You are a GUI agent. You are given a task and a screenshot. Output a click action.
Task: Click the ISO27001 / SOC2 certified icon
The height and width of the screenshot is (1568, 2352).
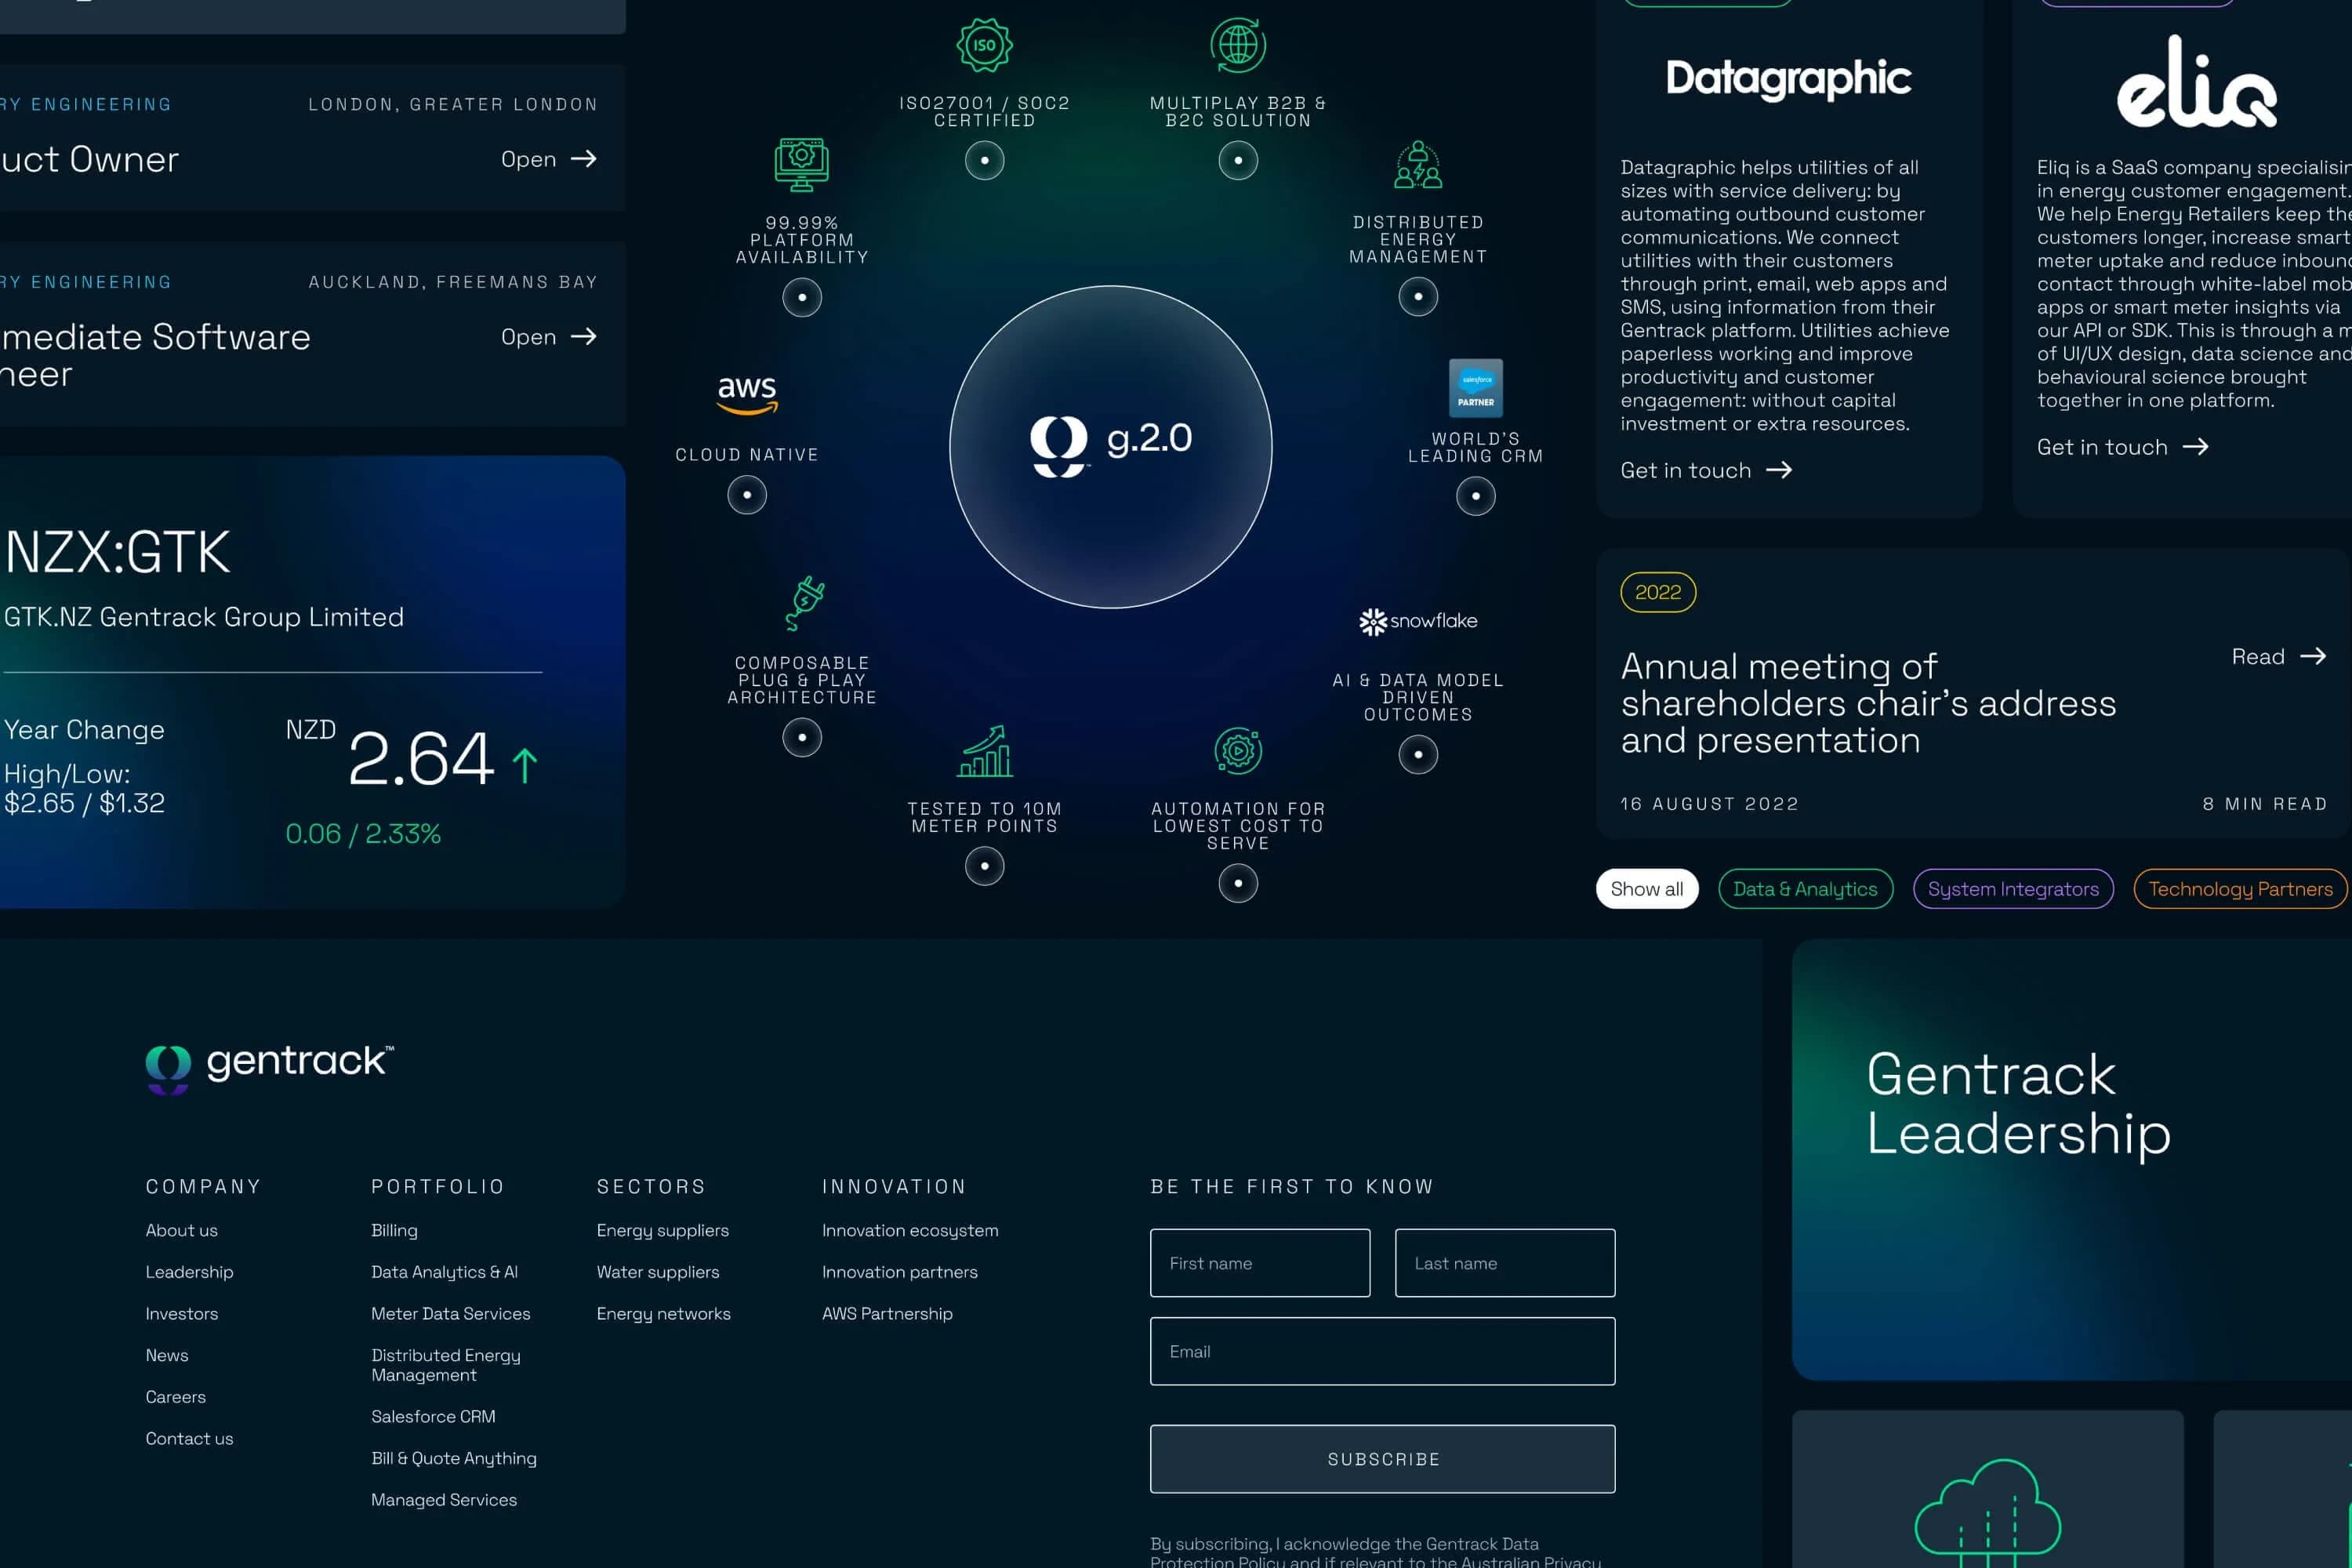coord(984,45)
